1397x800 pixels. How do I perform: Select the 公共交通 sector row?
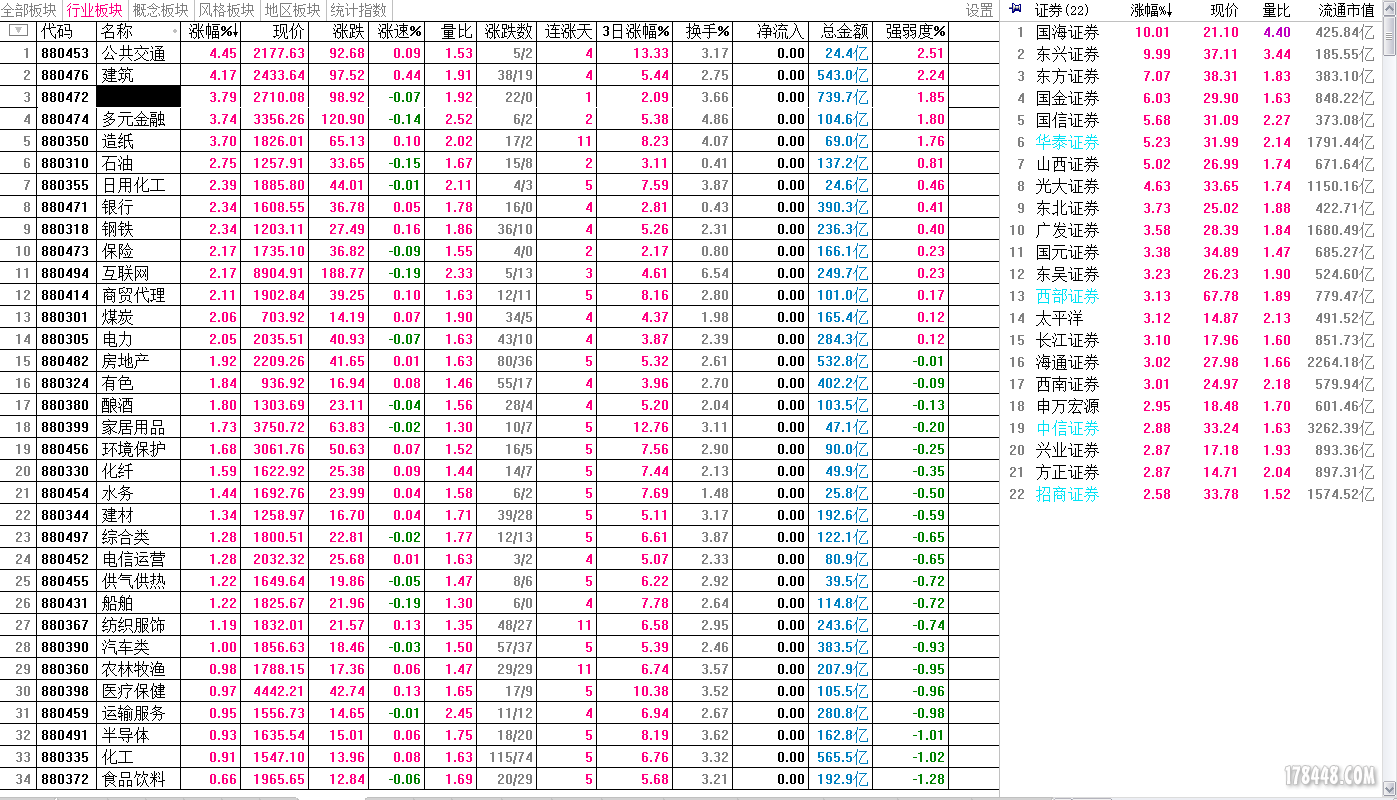pyautogui.click(x=500, y=53)
